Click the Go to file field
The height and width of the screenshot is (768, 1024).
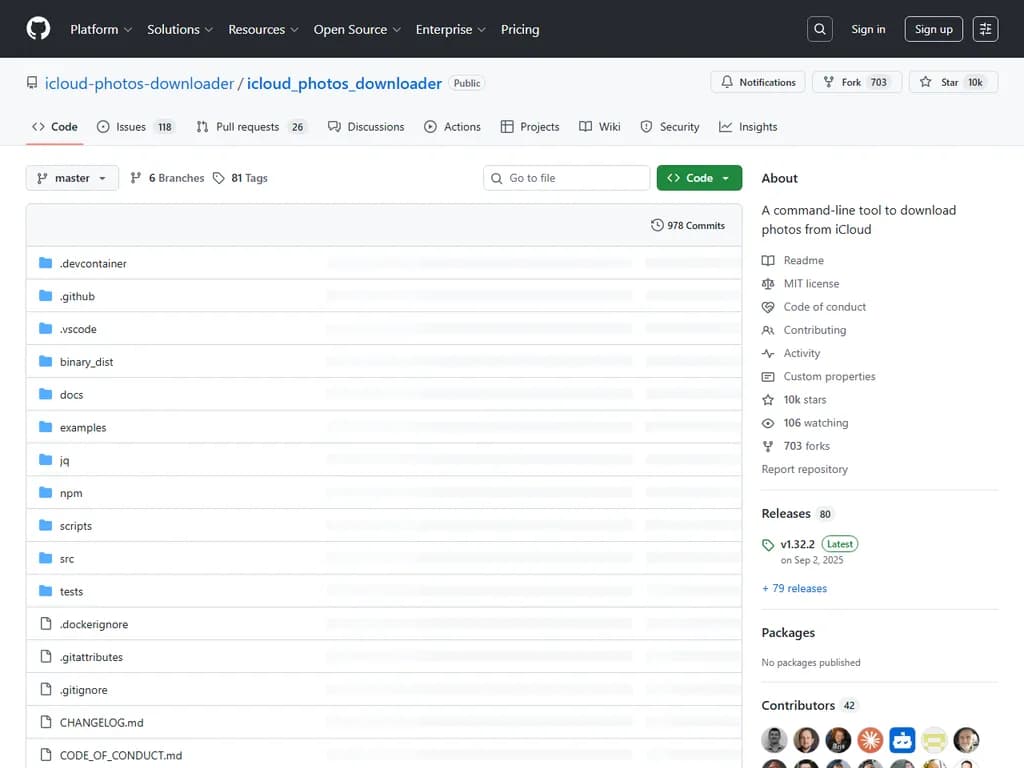[567, 178]
